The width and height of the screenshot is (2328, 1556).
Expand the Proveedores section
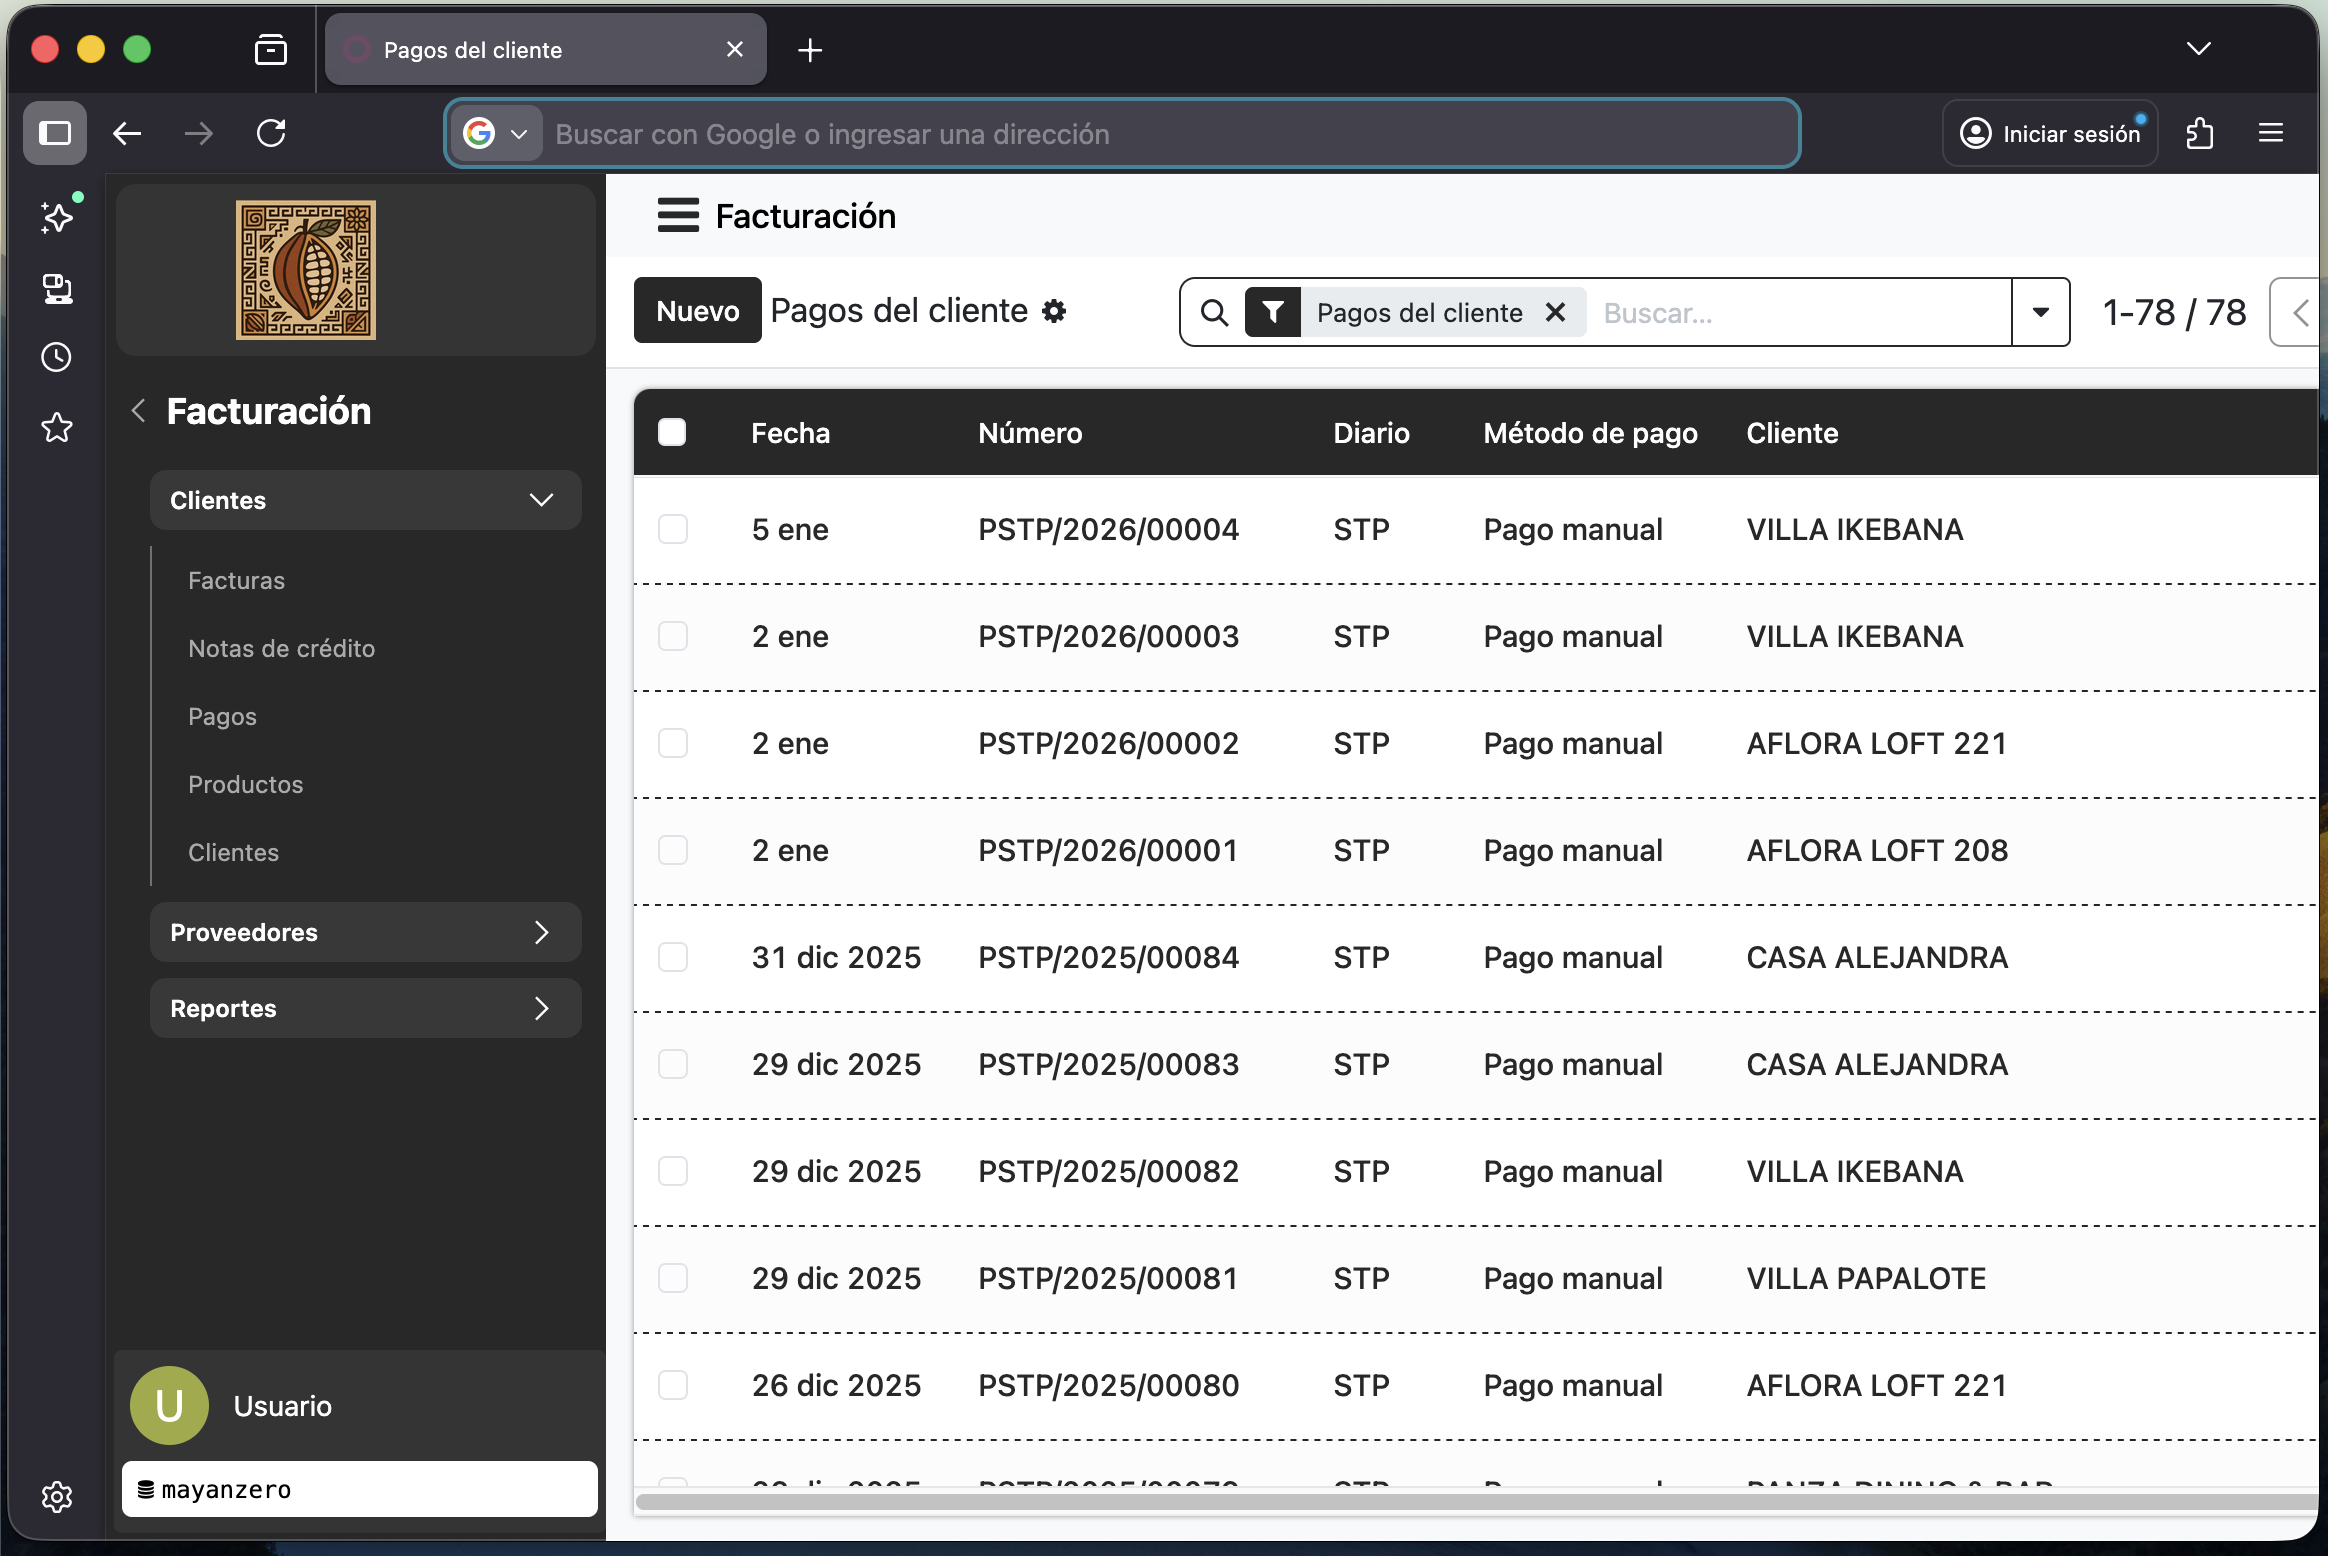coord(365,932)
